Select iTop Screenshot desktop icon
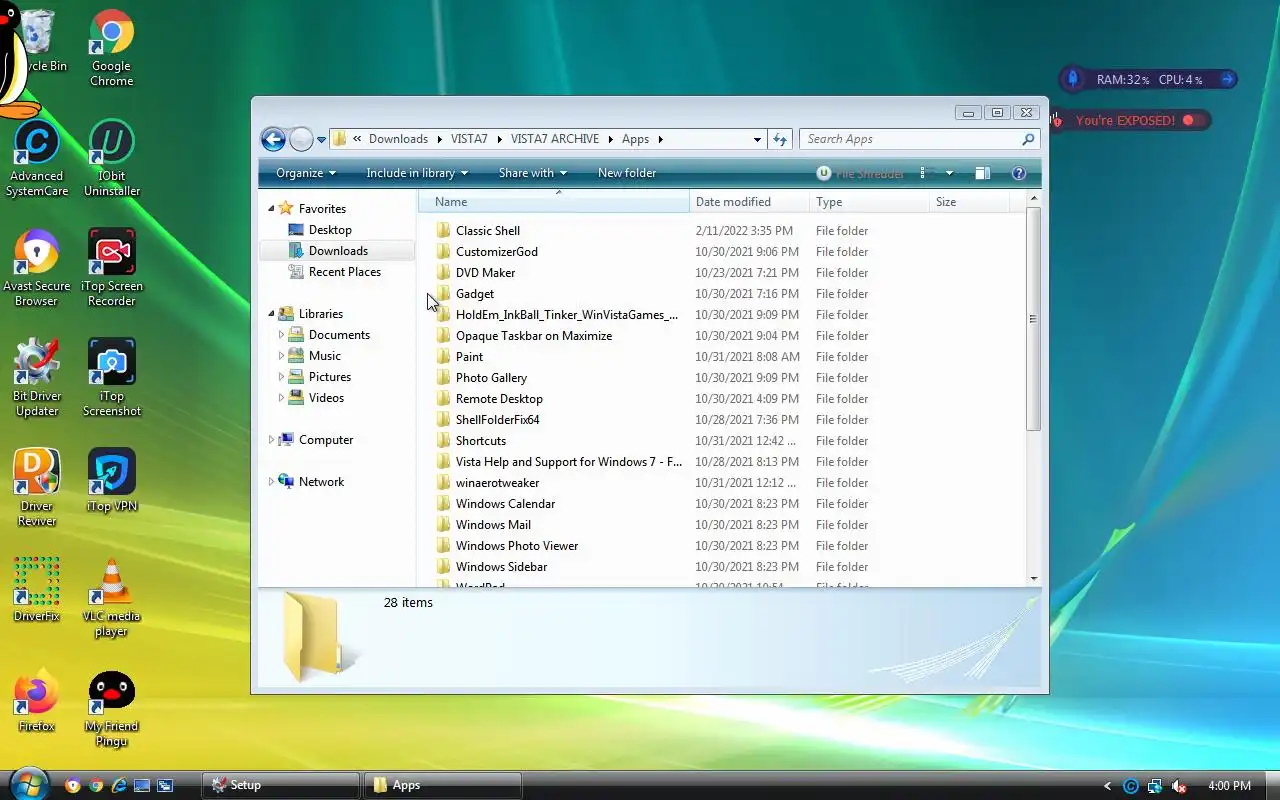The height and width of the screenshot is (800, 1280). pos(111,378)
